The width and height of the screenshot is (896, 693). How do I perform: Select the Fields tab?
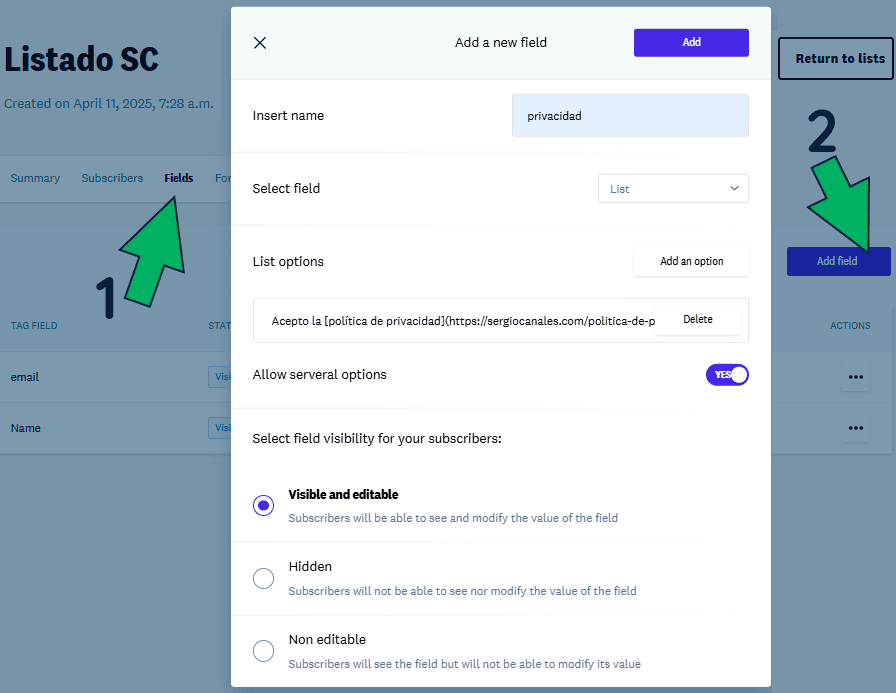[x=179, y=178]
